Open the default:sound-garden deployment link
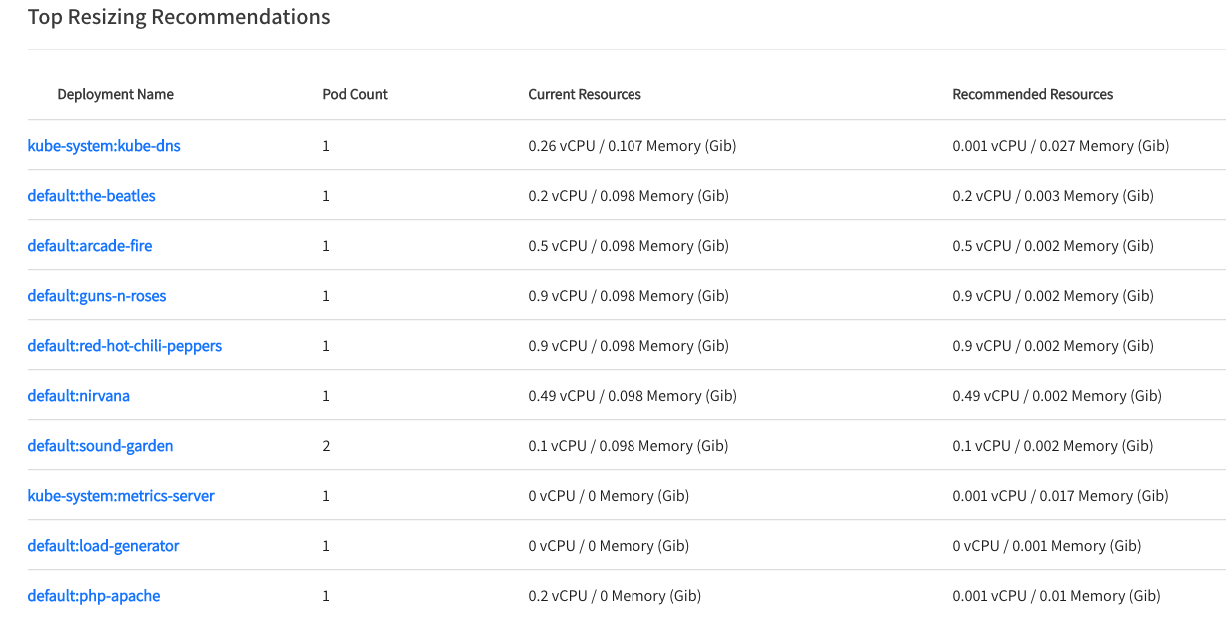 point(100,446)
